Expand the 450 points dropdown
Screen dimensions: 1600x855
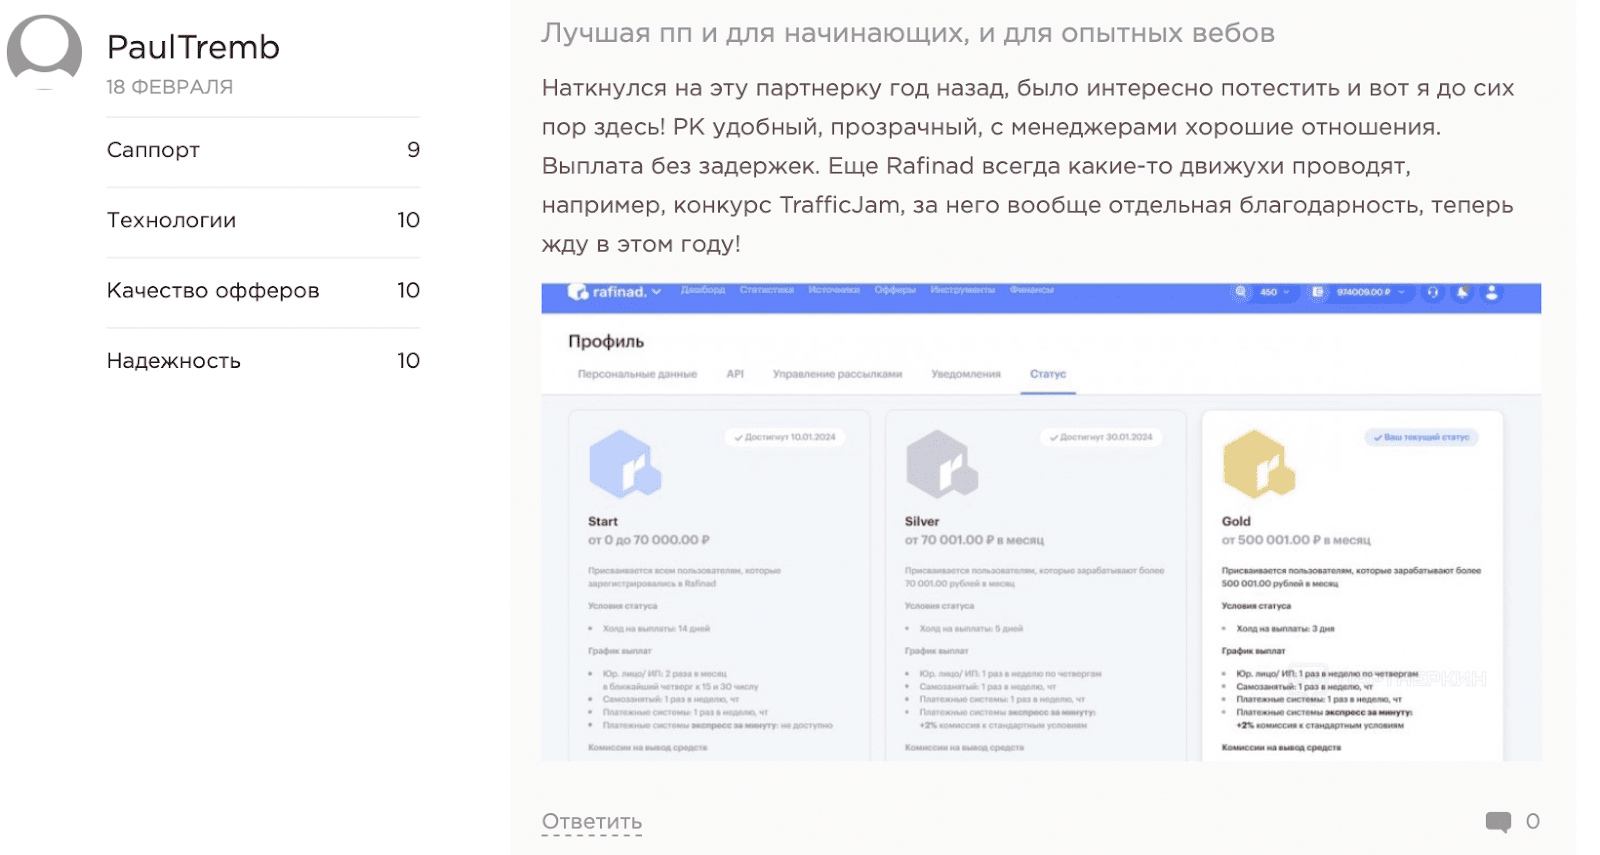pos(1274,292)
